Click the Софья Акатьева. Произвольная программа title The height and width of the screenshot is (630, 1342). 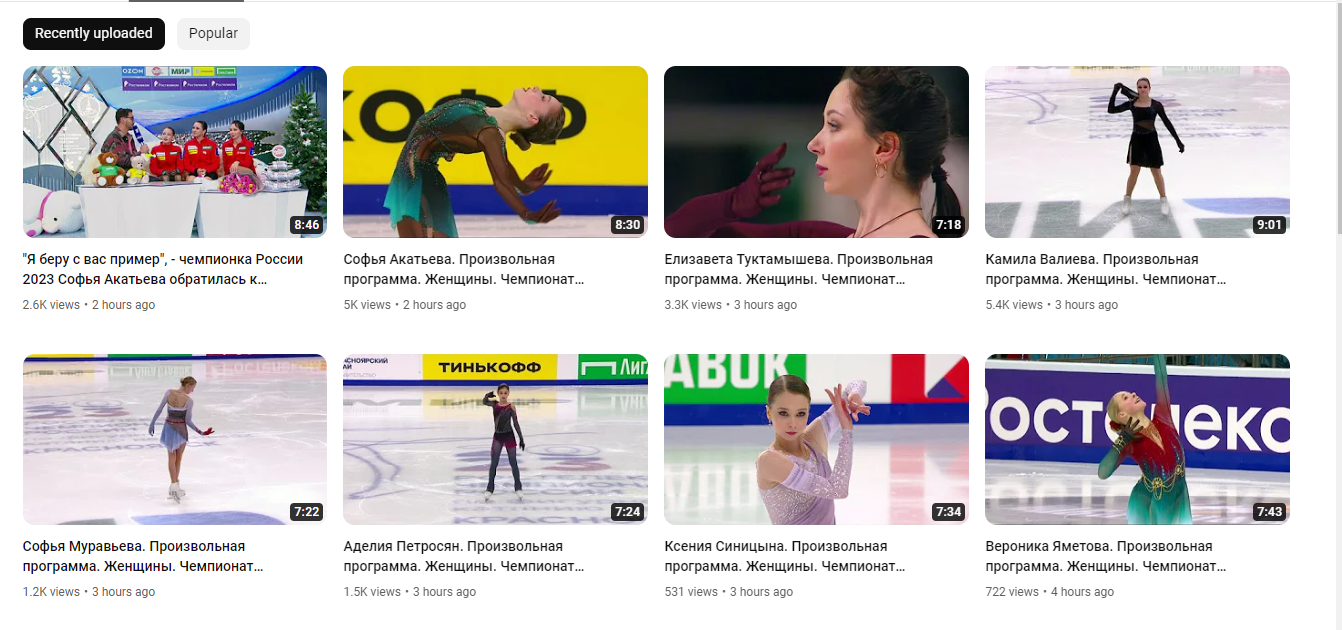click(463, 269)
